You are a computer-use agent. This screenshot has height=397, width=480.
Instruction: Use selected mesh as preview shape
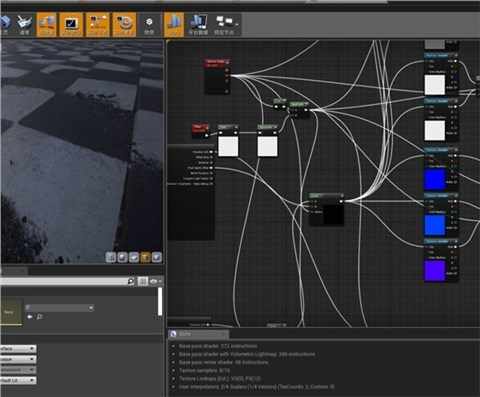tap(157, 257)
